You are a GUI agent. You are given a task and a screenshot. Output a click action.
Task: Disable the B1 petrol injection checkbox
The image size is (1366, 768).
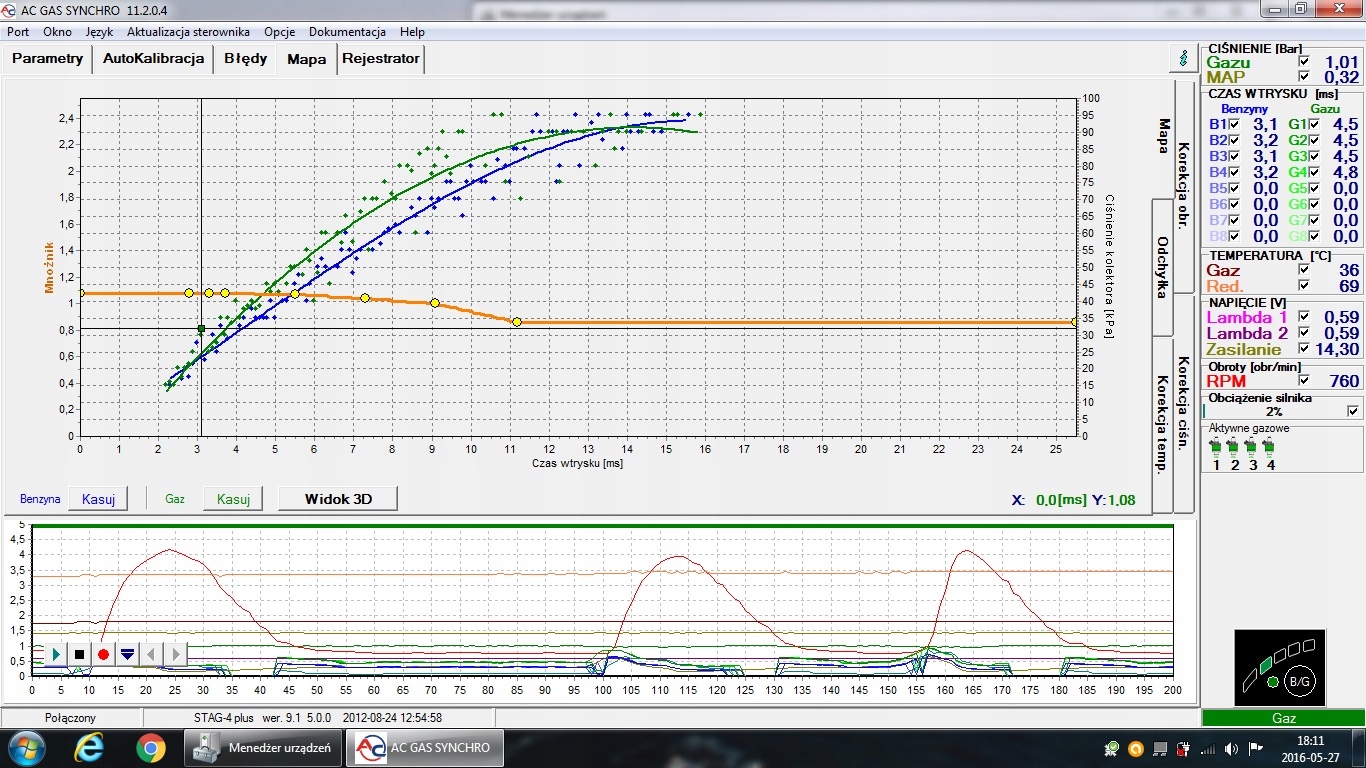point(1234,124)
